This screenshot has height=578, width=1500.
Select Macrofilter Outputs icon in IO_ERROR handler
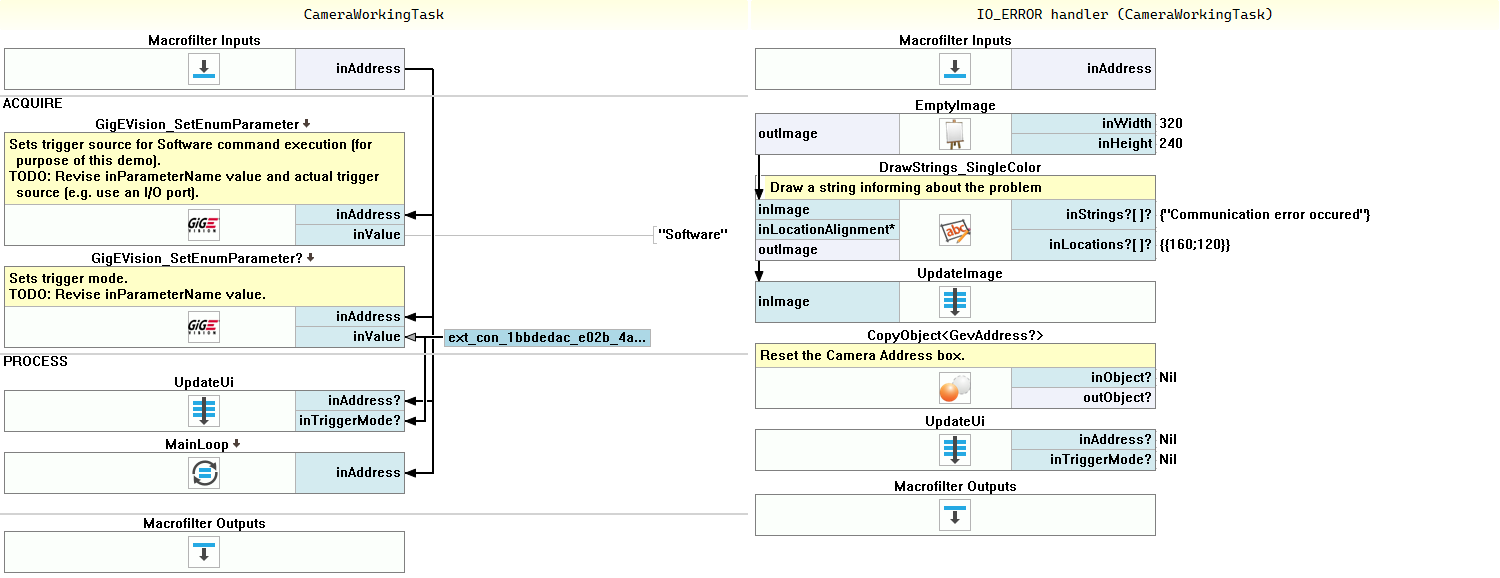pos(955,515)
